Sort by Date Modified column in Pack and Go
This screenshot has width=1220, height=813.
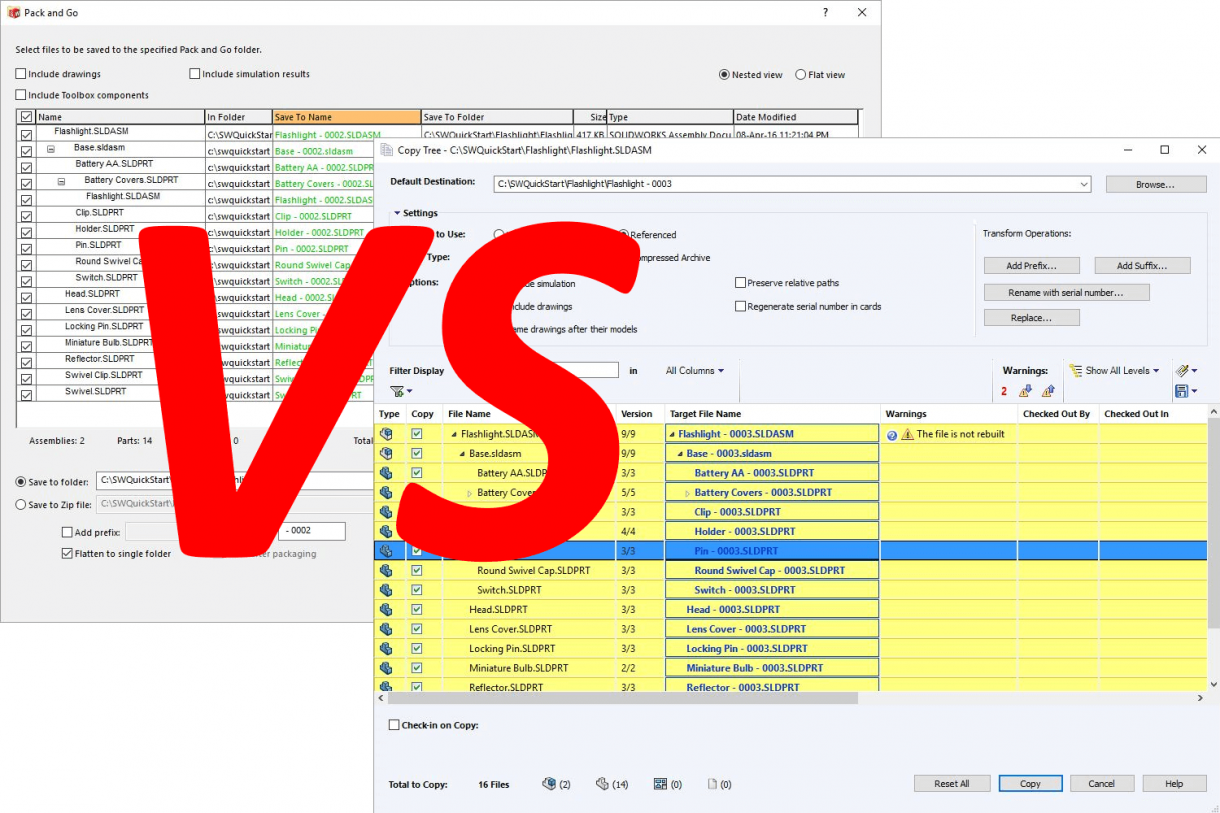point(796,117)
